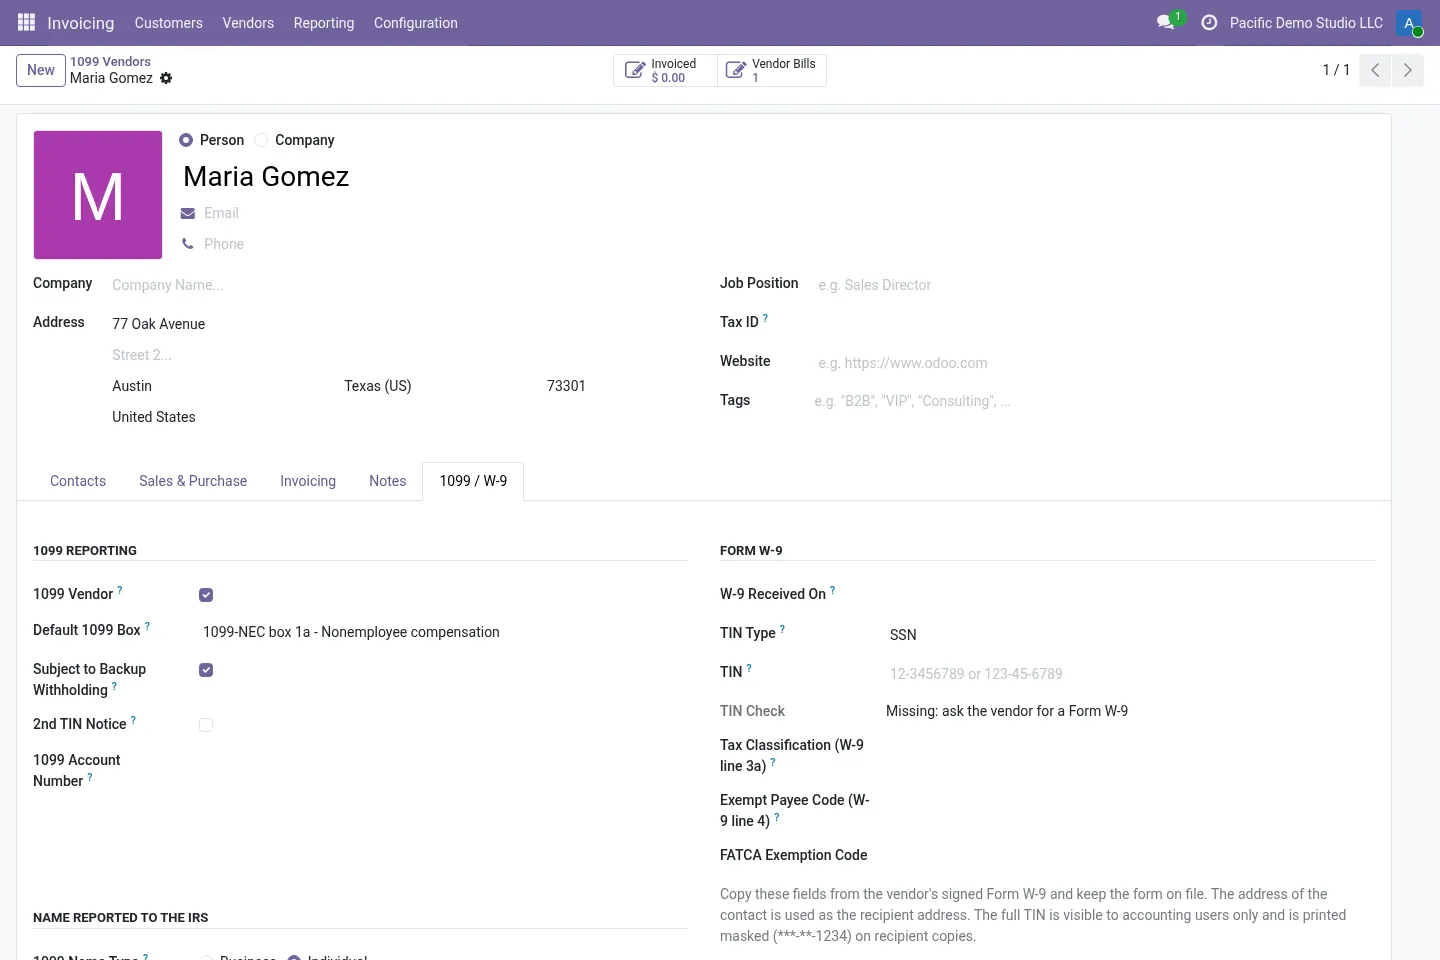Open the Tags selection field
The image size is (1440, 960).
(1092, 401)
